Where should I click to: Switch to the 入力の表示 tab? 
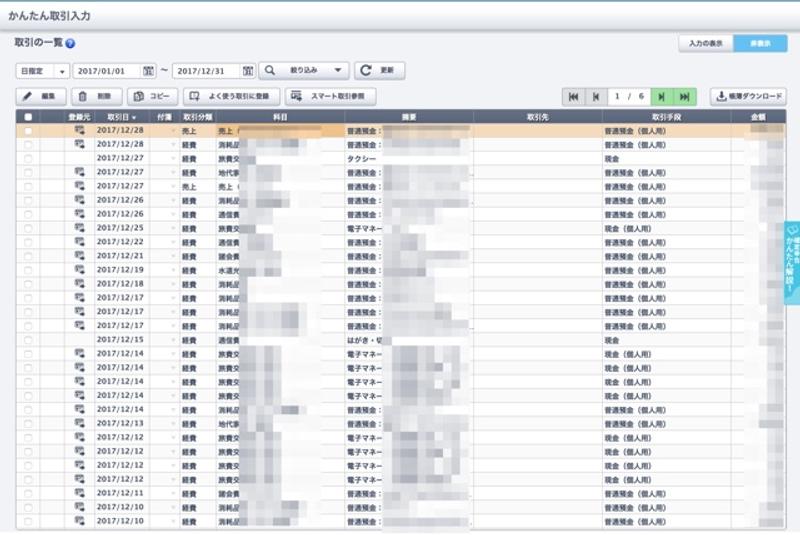[x=705, y=44]
